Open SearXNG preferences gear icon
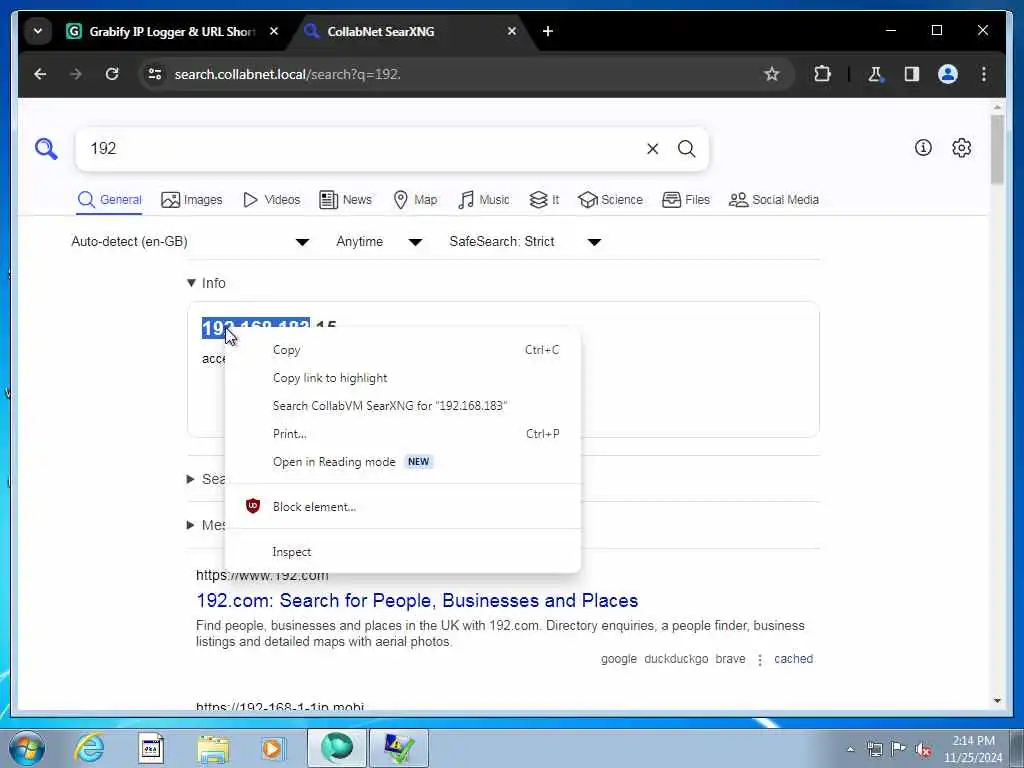Screen dimensions: 1024x768 pos(961,148)
